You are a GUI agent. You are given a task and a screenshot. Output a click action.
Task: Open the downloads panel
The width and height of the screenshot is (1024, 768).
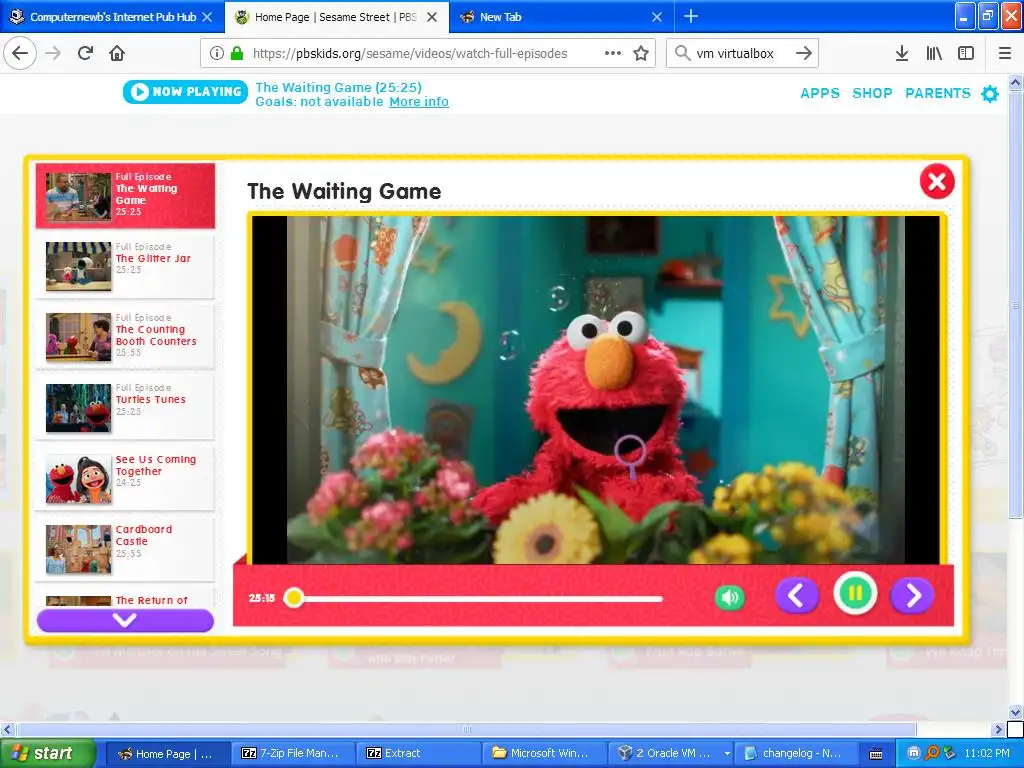pos(902,54)
